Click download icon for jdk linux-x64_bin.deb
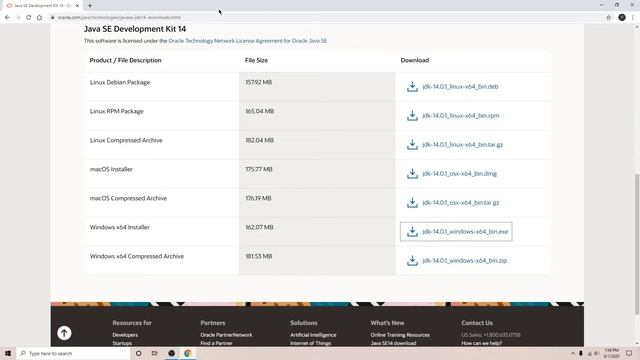This screenshot has height=360, width=640. (x=412, y=87)
